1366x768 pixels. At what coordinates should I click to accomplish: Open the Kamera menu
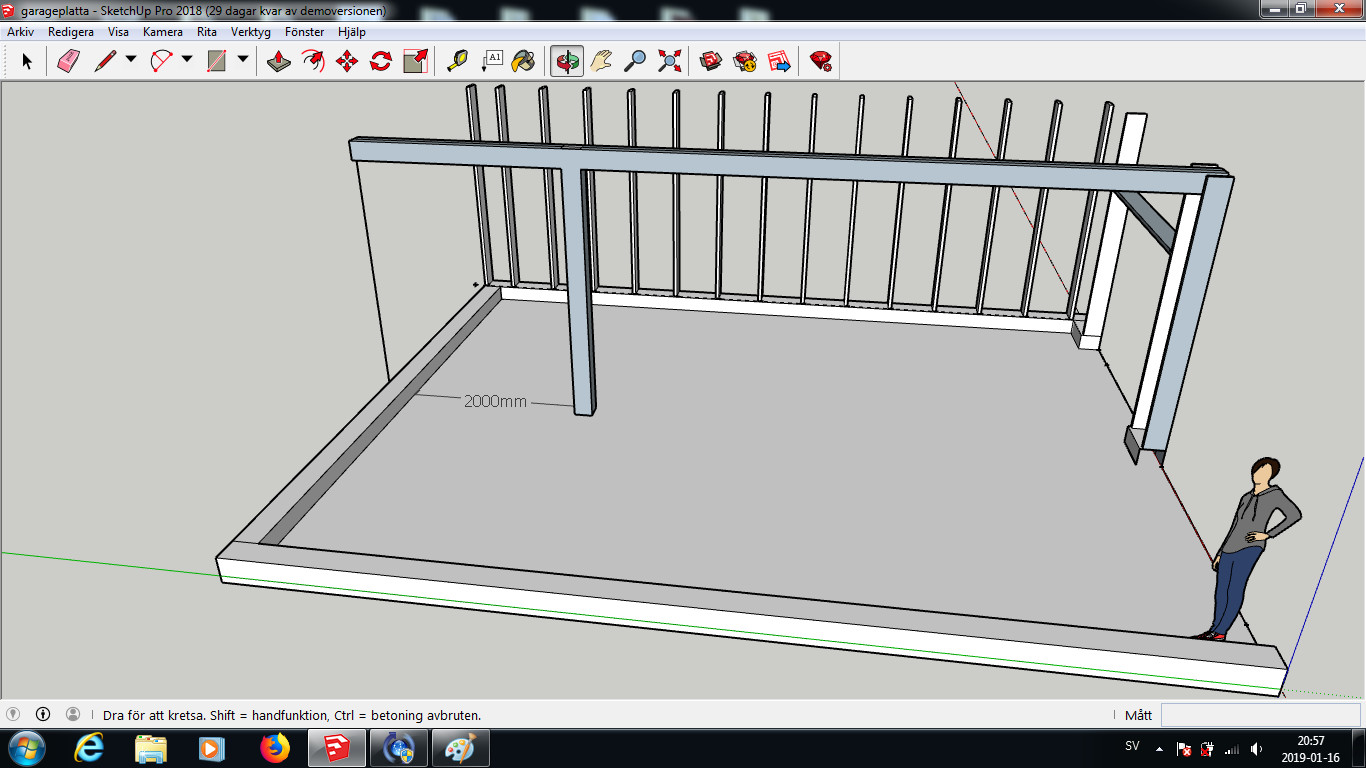click(162, 32)
